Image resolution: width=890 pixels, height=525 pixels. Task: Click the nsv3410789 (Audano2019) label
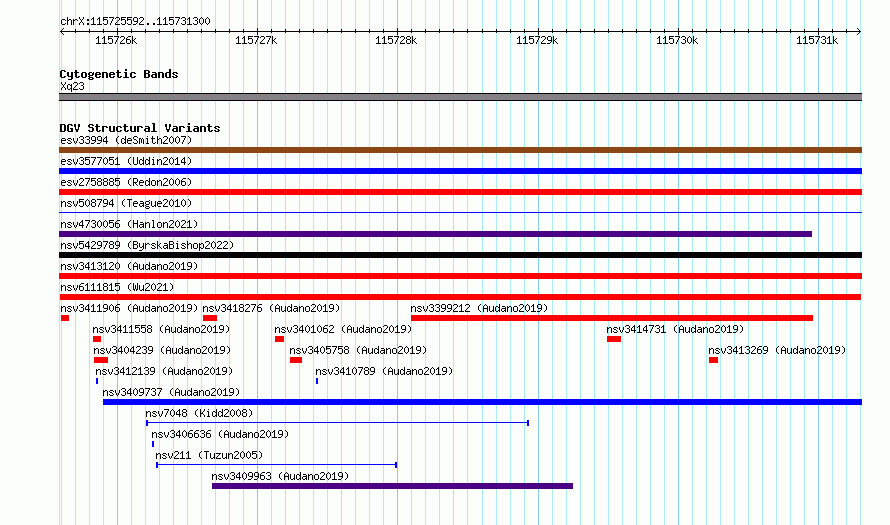[x=384, y=371]
